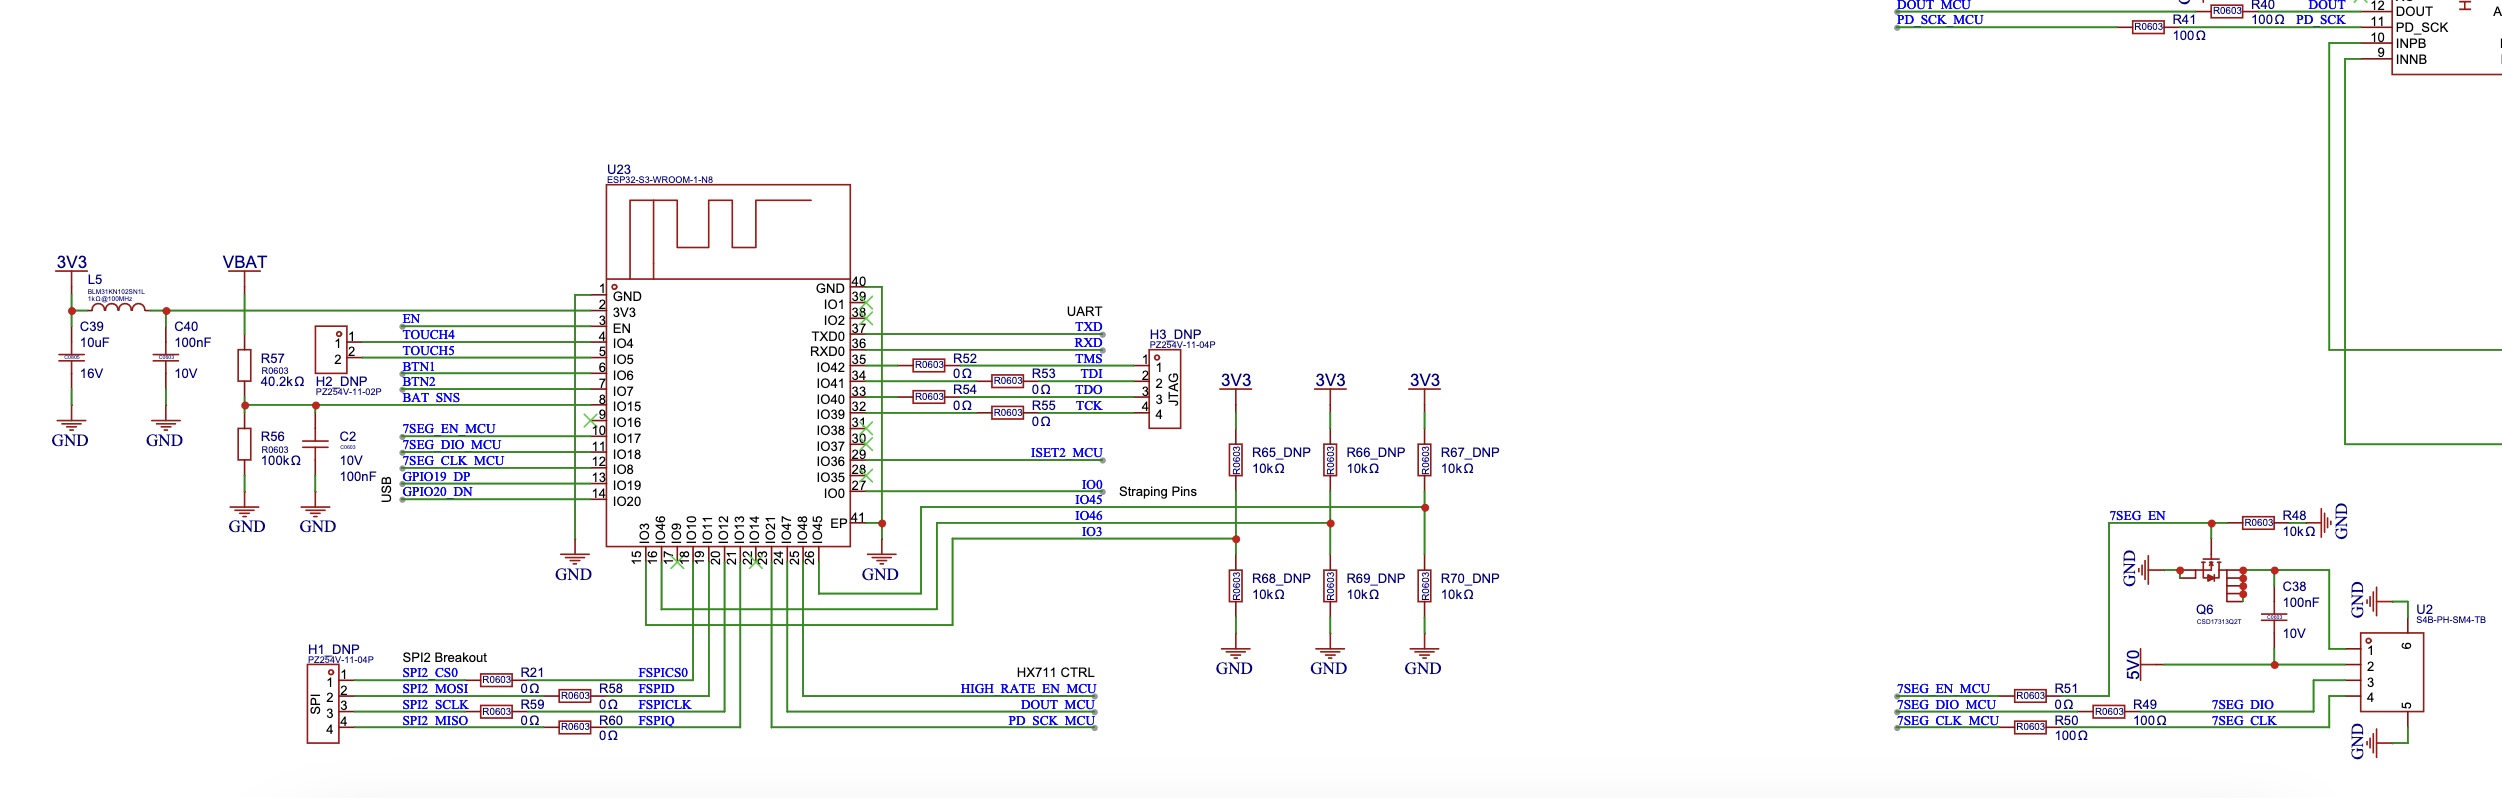Click the ESP32-S3-WROOM-1-N8 part name
2502x798 pixels.
click(x=660, y=180)
